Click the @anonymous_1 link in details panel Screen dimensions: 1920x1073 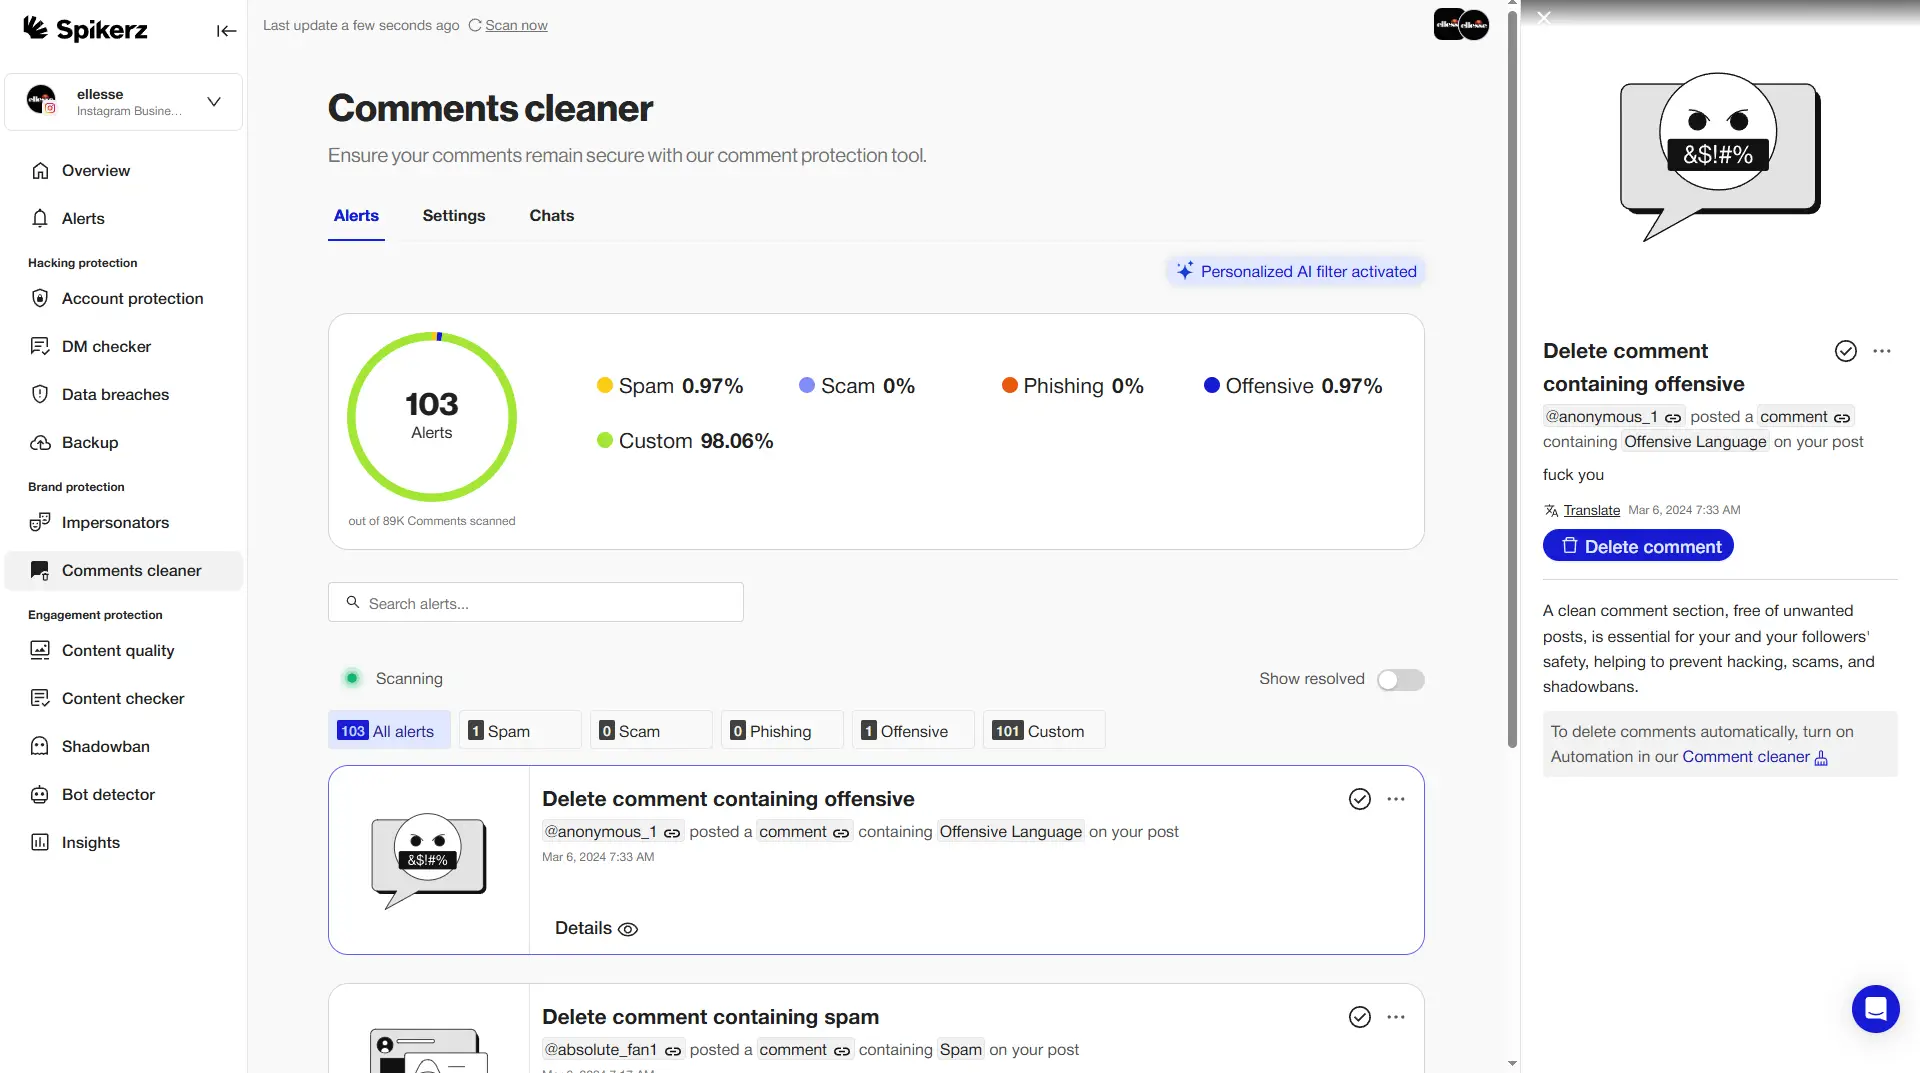click(1613, 417)
